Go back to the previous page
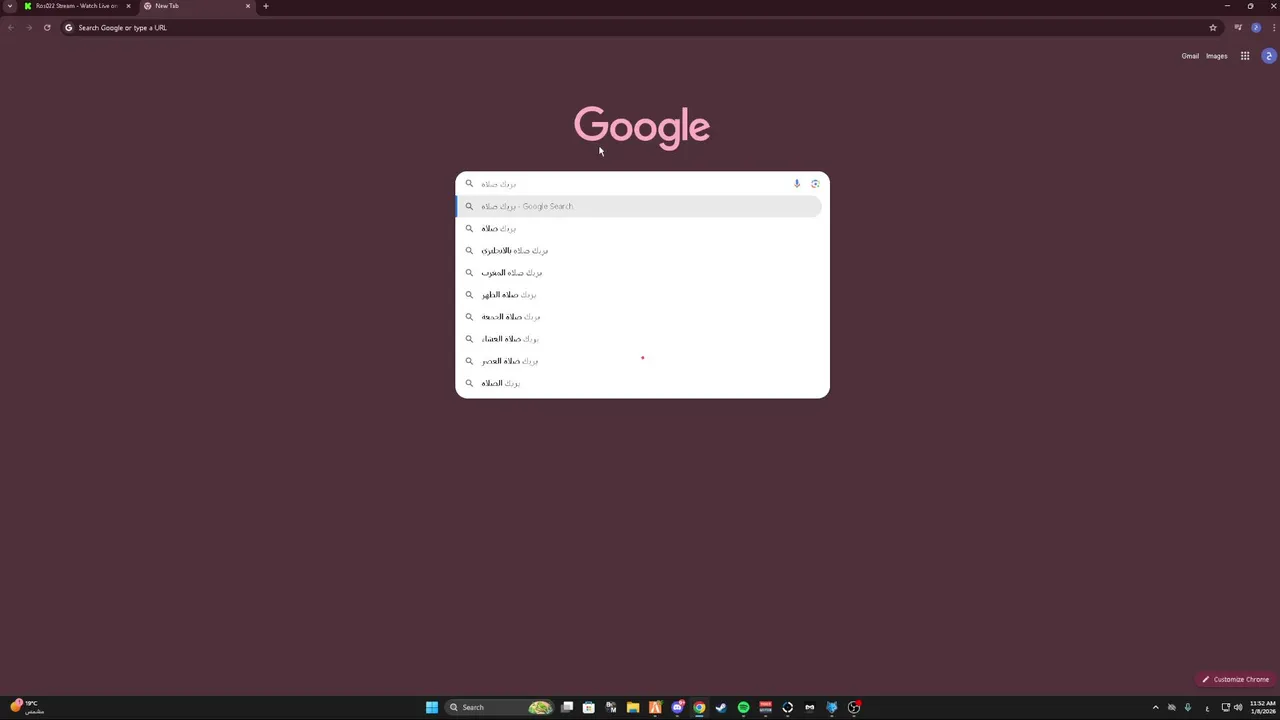1280x720 pixels. point(11,28)
